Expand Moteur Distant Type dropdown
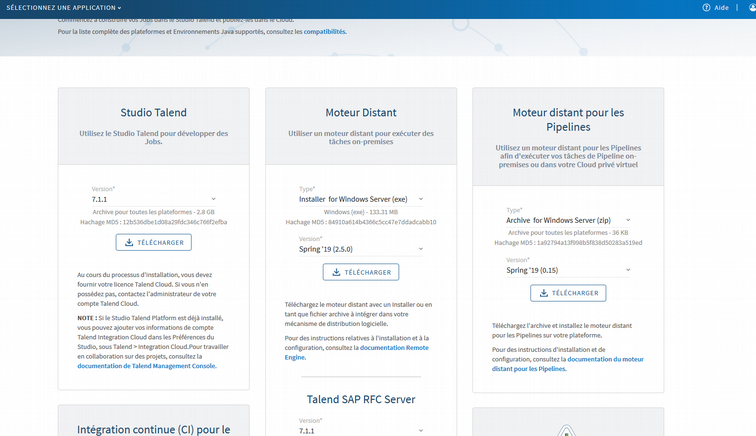Screen dimensions: 756x436 point(361,199)
